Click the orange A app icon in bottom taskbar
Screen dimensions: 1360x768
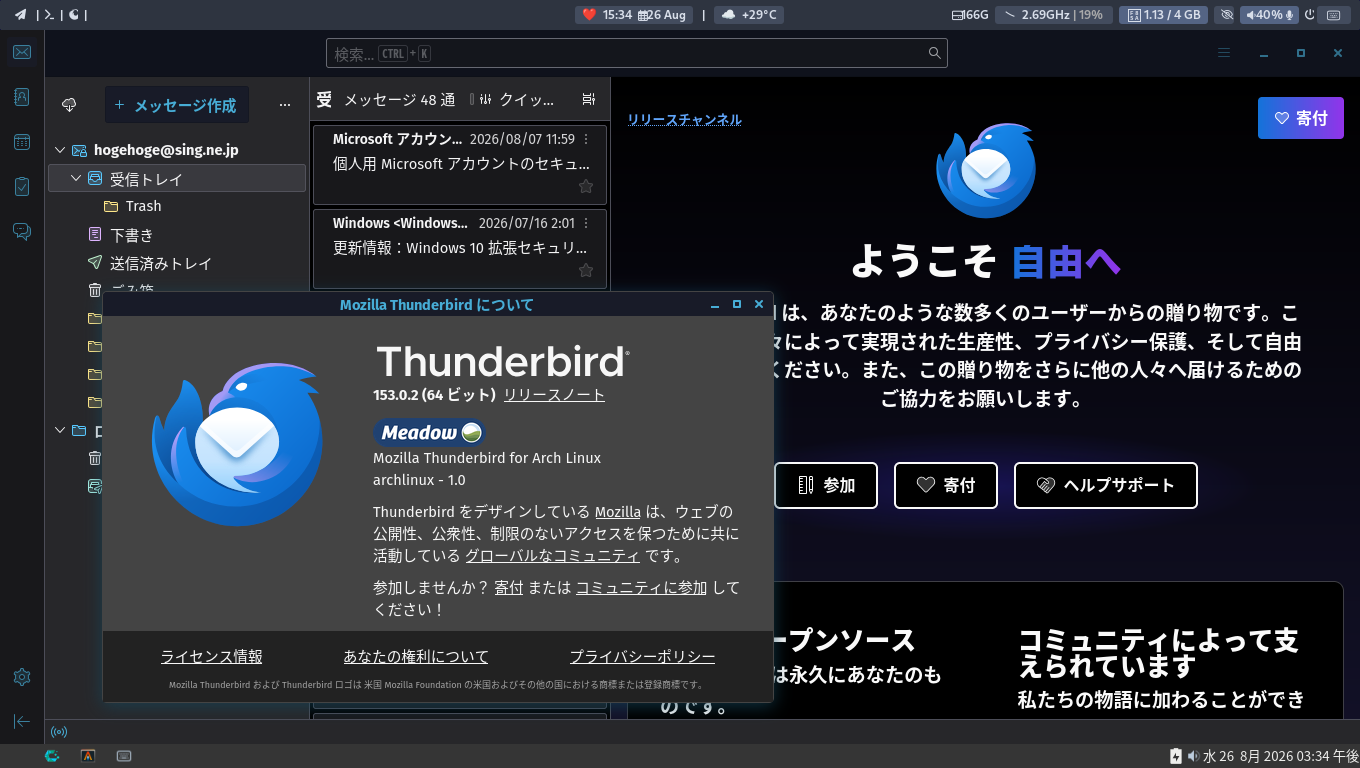coord(88,756)
